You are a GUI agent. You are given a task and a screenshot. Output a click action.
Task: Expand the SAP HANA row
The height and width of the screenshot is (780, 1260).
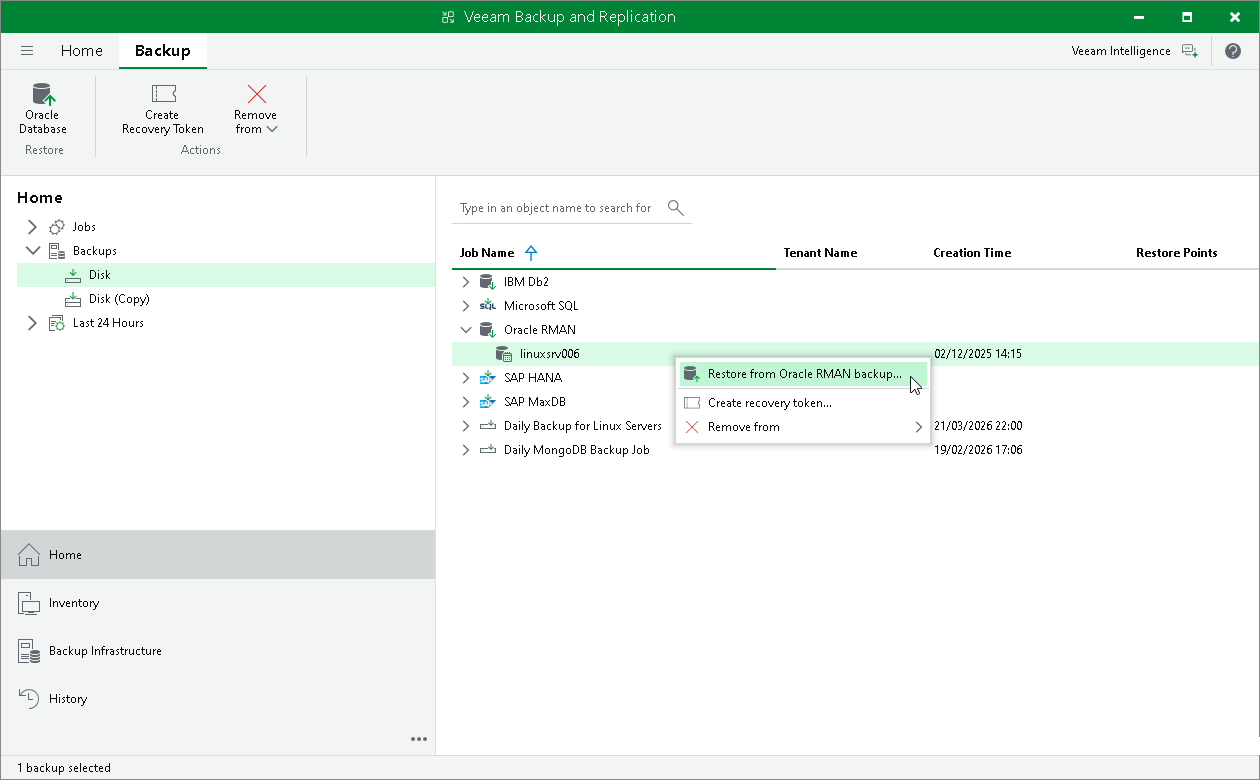(x=465, y=378)
